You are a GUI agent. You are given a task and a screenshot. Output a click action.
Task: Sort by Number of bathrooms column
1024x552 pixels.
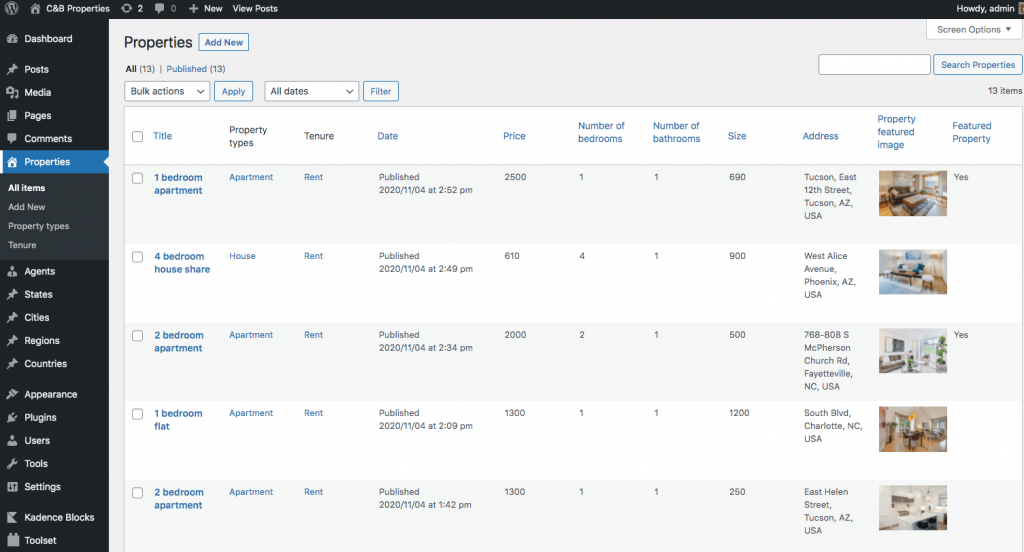pyautogui.click(x=677, y=132)
